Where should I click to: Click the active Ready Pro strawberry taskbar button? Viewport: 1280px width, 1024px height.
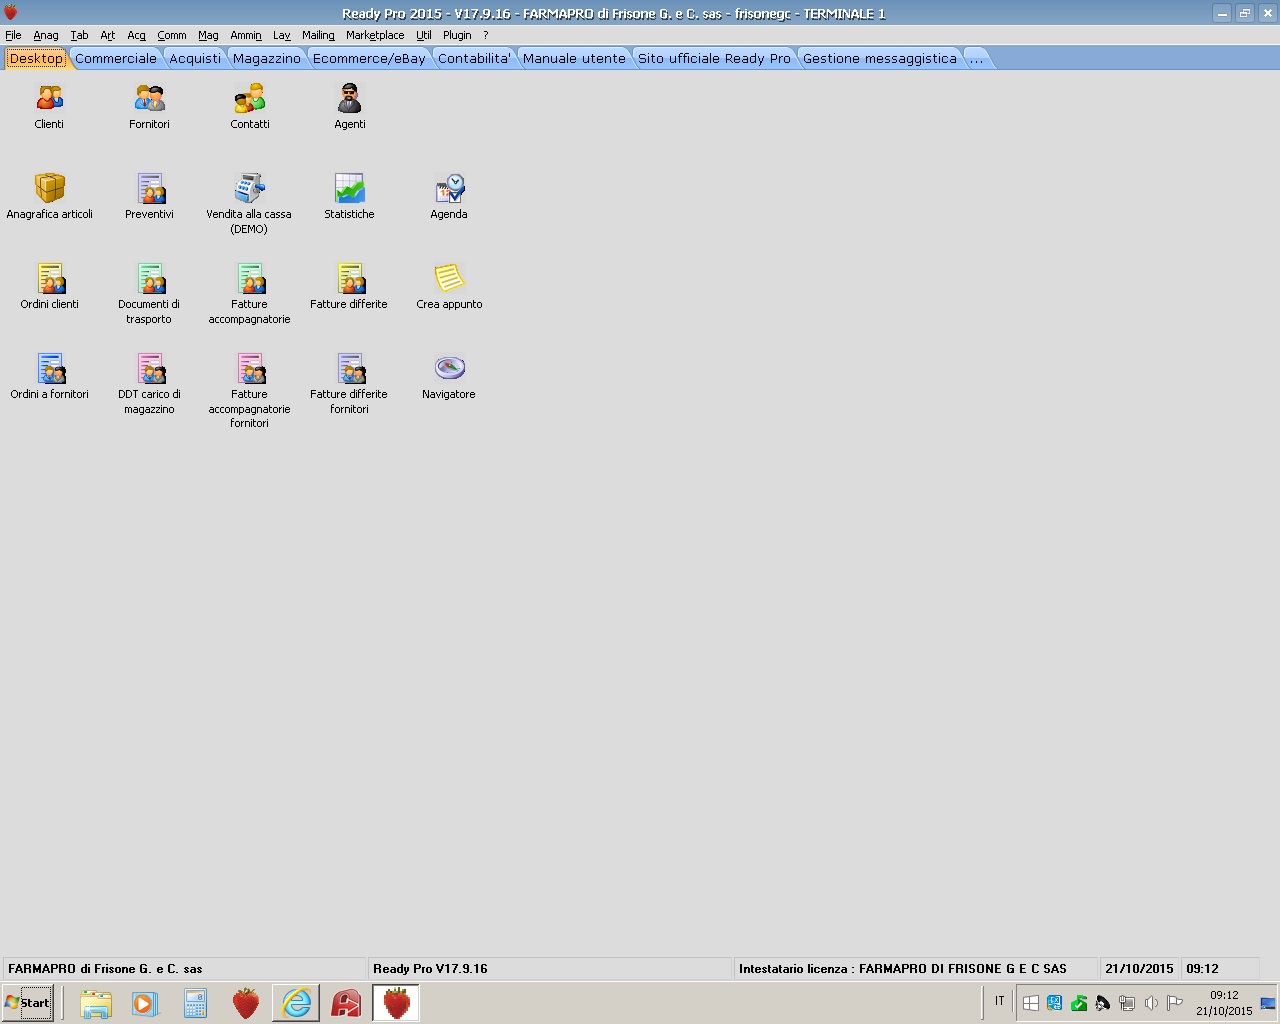(x=396, y=1003)
